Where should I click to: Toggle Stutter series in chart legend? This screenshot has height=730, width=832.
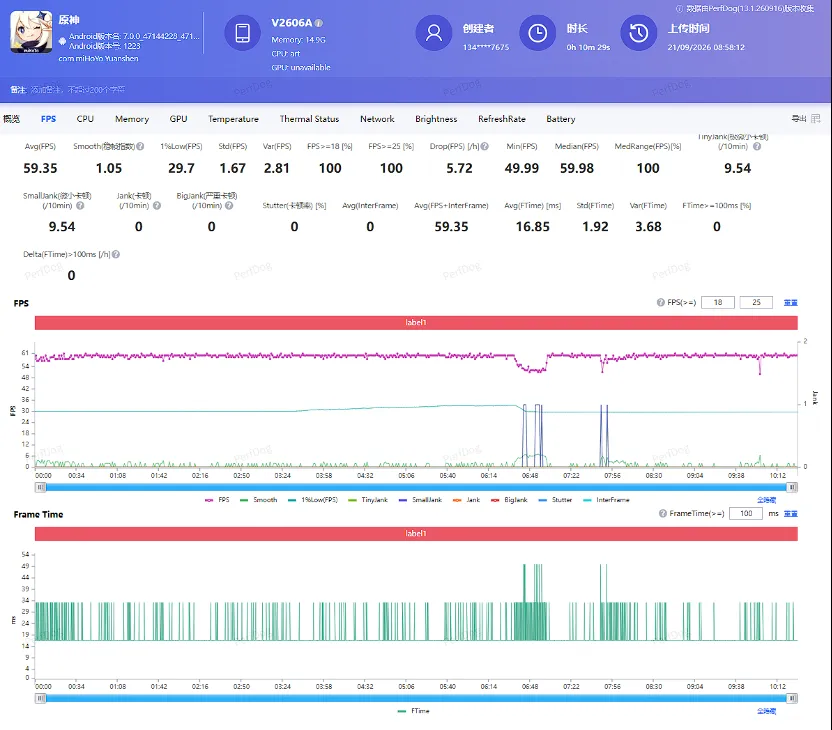555,500
